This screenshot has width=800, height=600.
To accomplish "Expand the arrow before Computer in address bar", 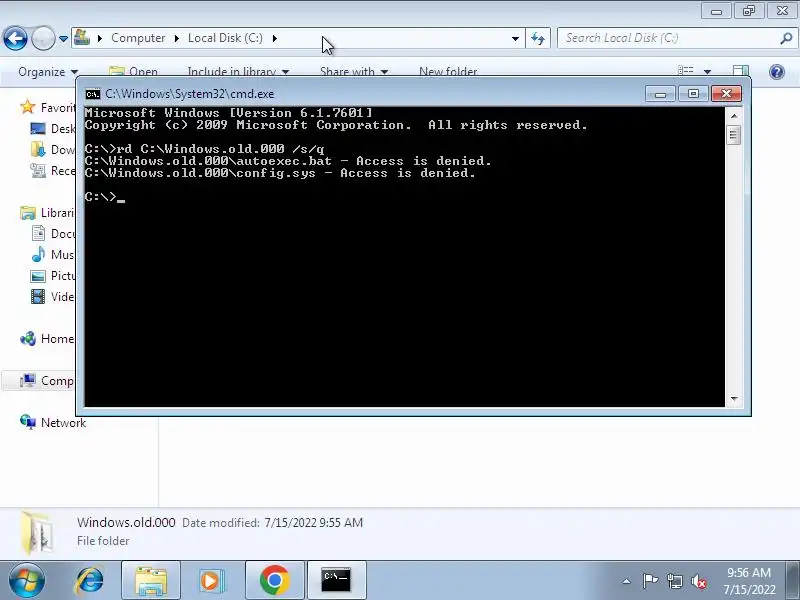I will 100,38.
